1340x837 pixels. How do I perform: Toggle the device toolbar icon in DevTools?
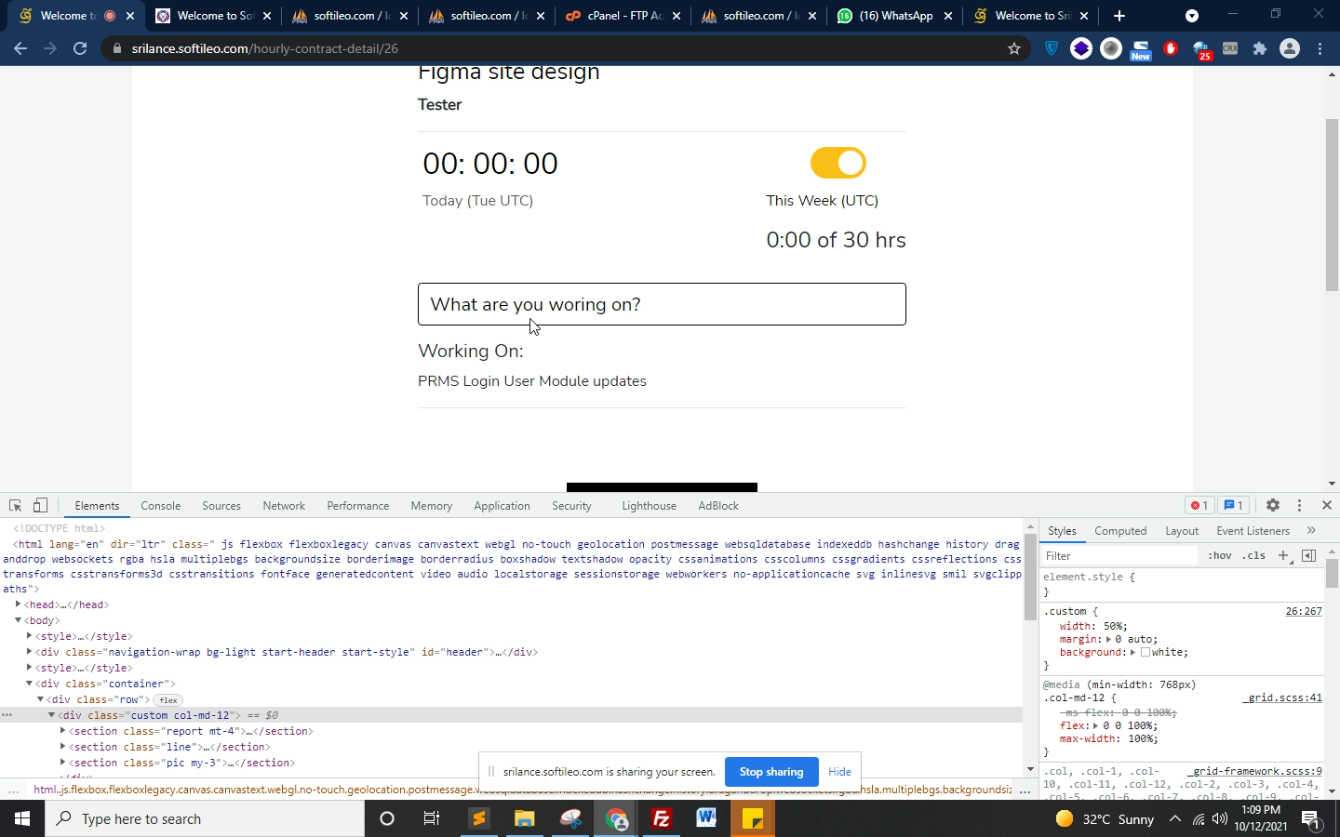click(40, 506)
